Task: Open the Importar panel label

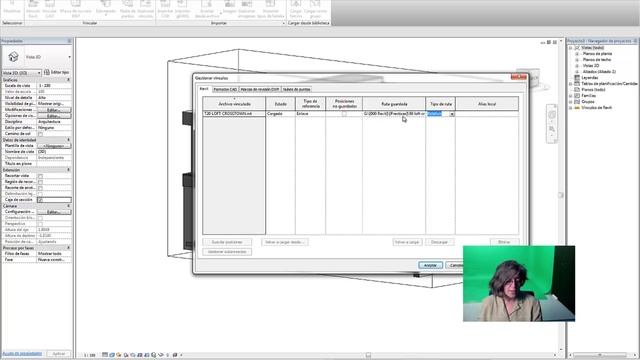Action: tap(219, 23)
